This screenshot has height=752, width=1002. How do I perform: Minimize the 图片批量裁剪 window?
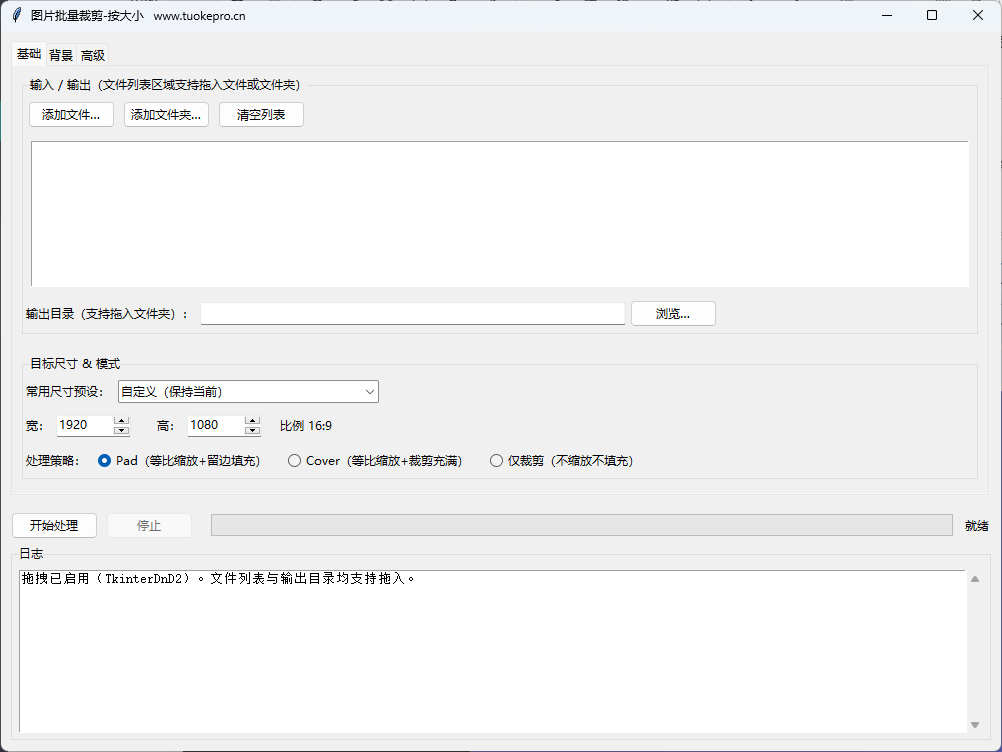pyautogui.click(x=887, y=15)
